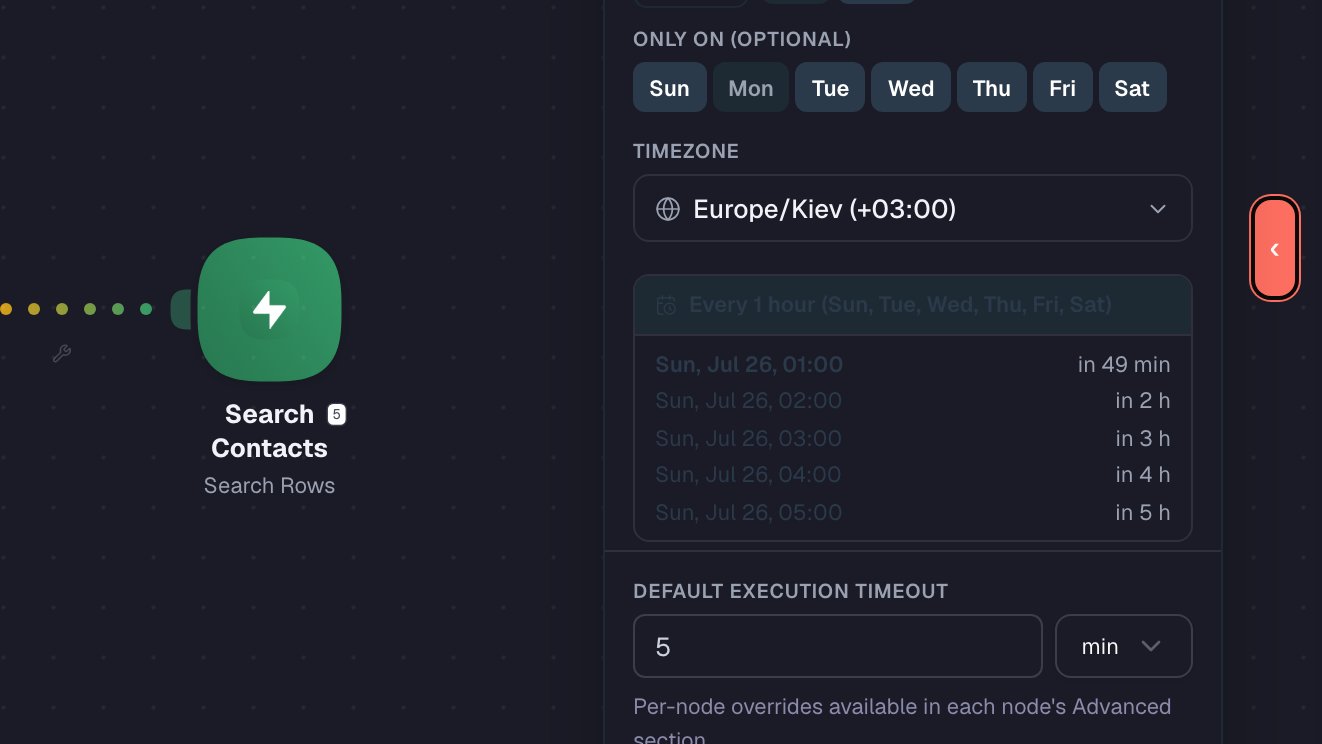Toggle the Fri day chip
The height and width of the screenshot is (744, 1322).
(x=1063, y=88)
